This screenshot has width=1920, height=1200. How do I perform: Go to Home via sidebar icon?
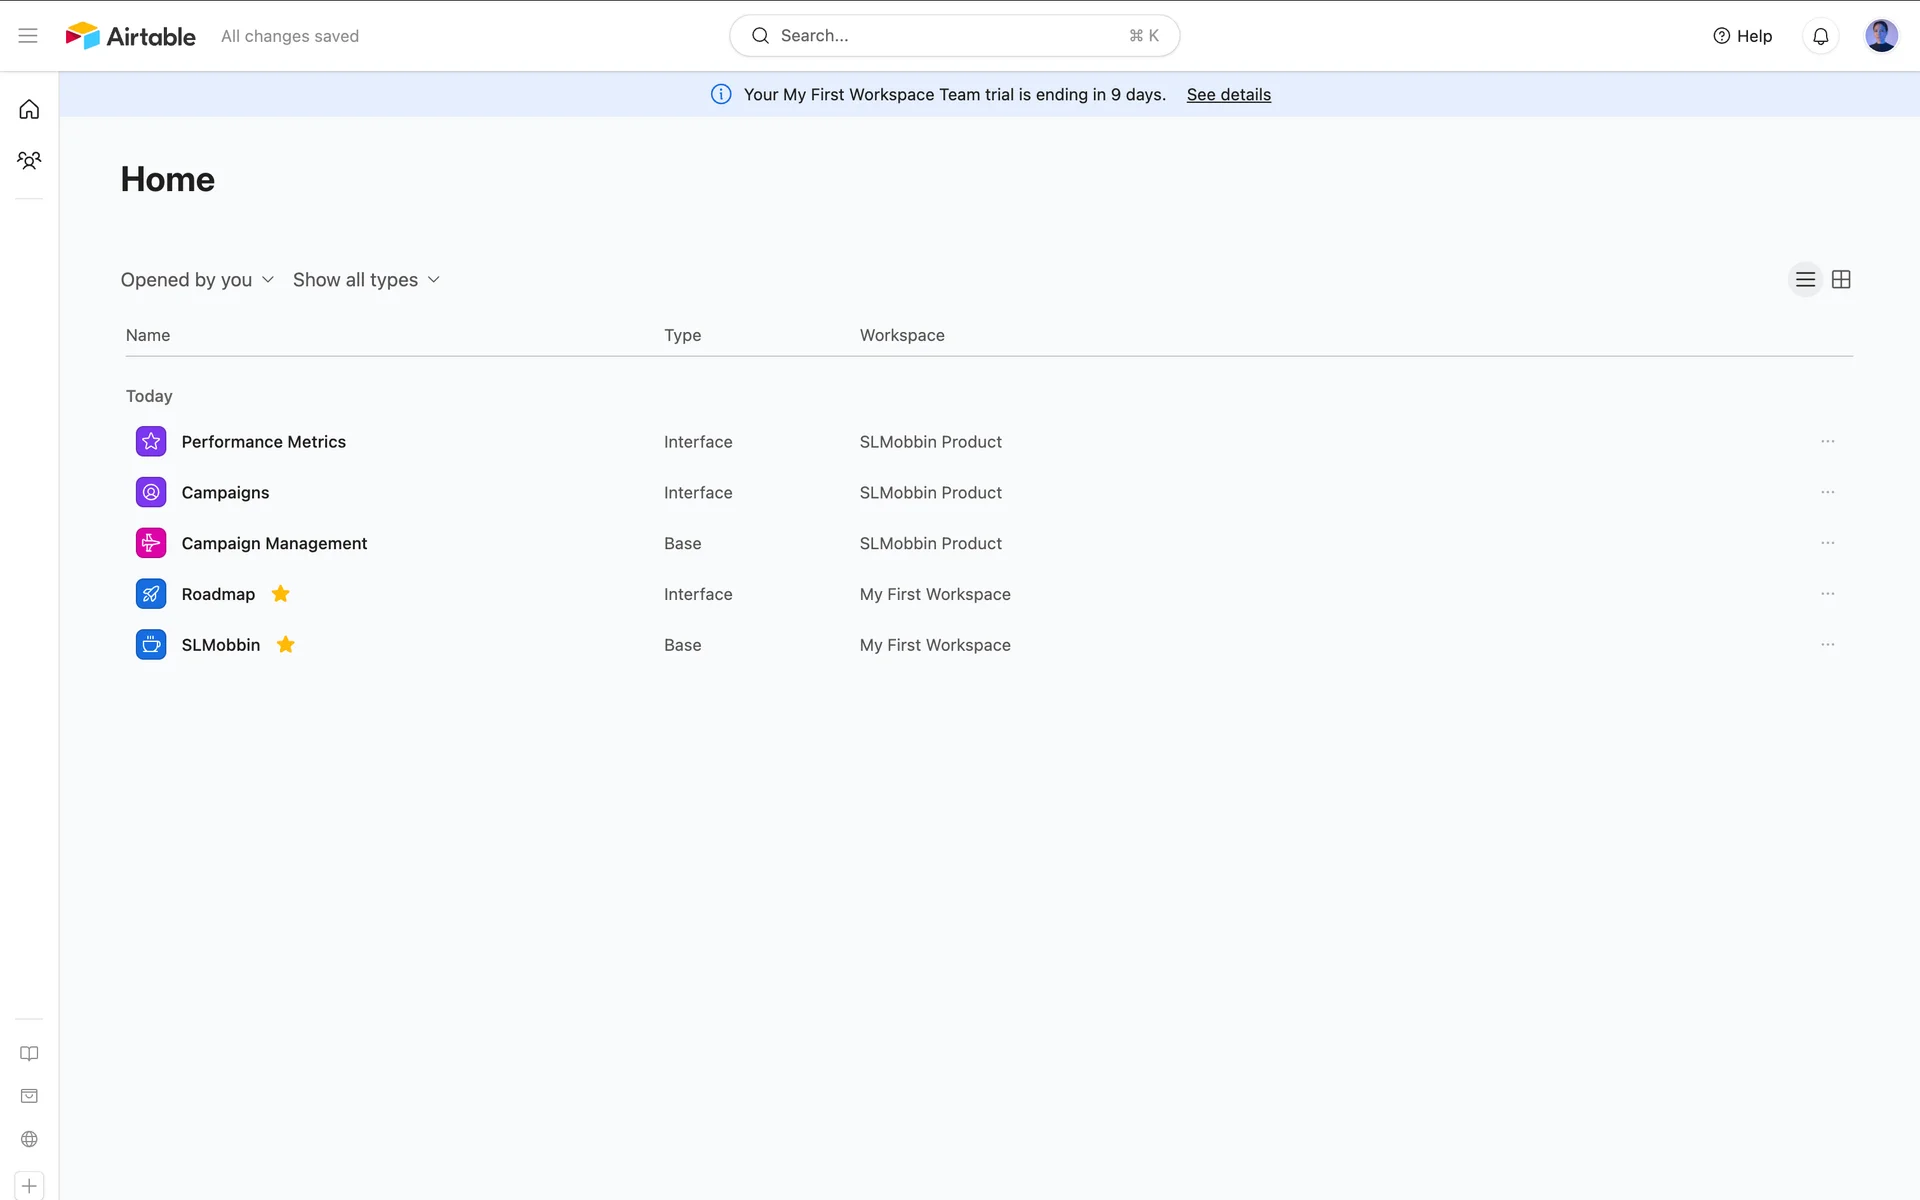(29, 109)
